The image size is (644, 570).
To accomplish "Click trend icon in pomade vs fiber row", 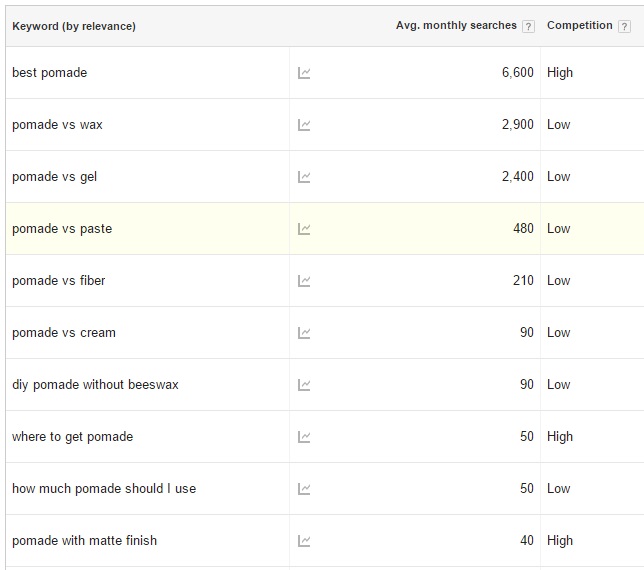I will click(304, 281).
